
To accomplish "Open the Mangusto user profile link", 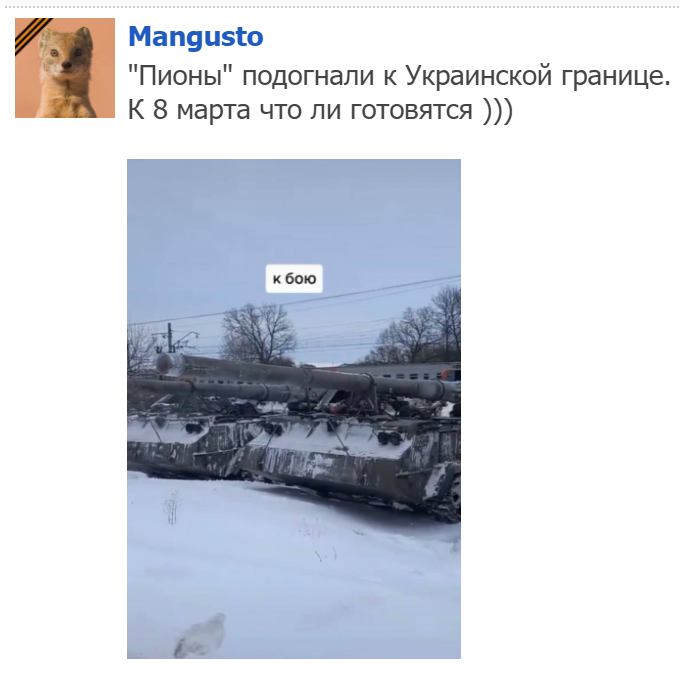I will 196,37.
